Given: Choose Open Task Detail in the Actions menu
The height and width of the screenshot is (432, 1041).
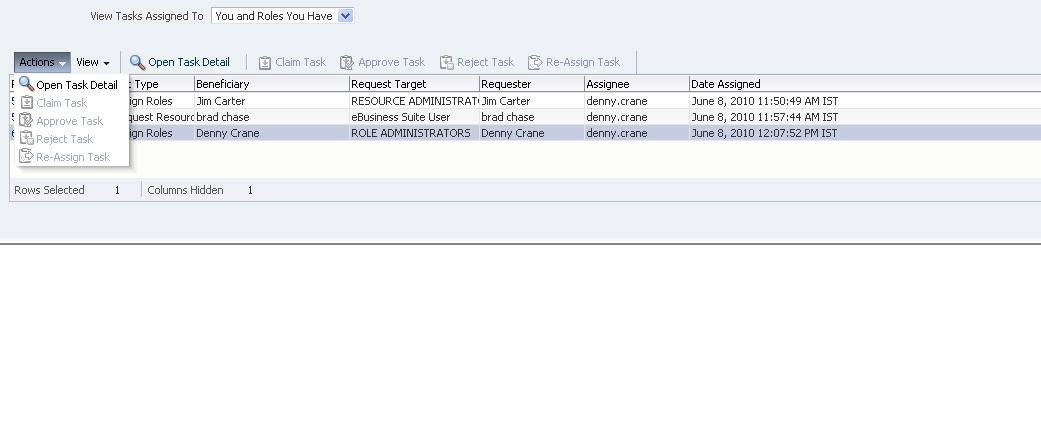Looking at the screenshot, I should coord(72,85).
